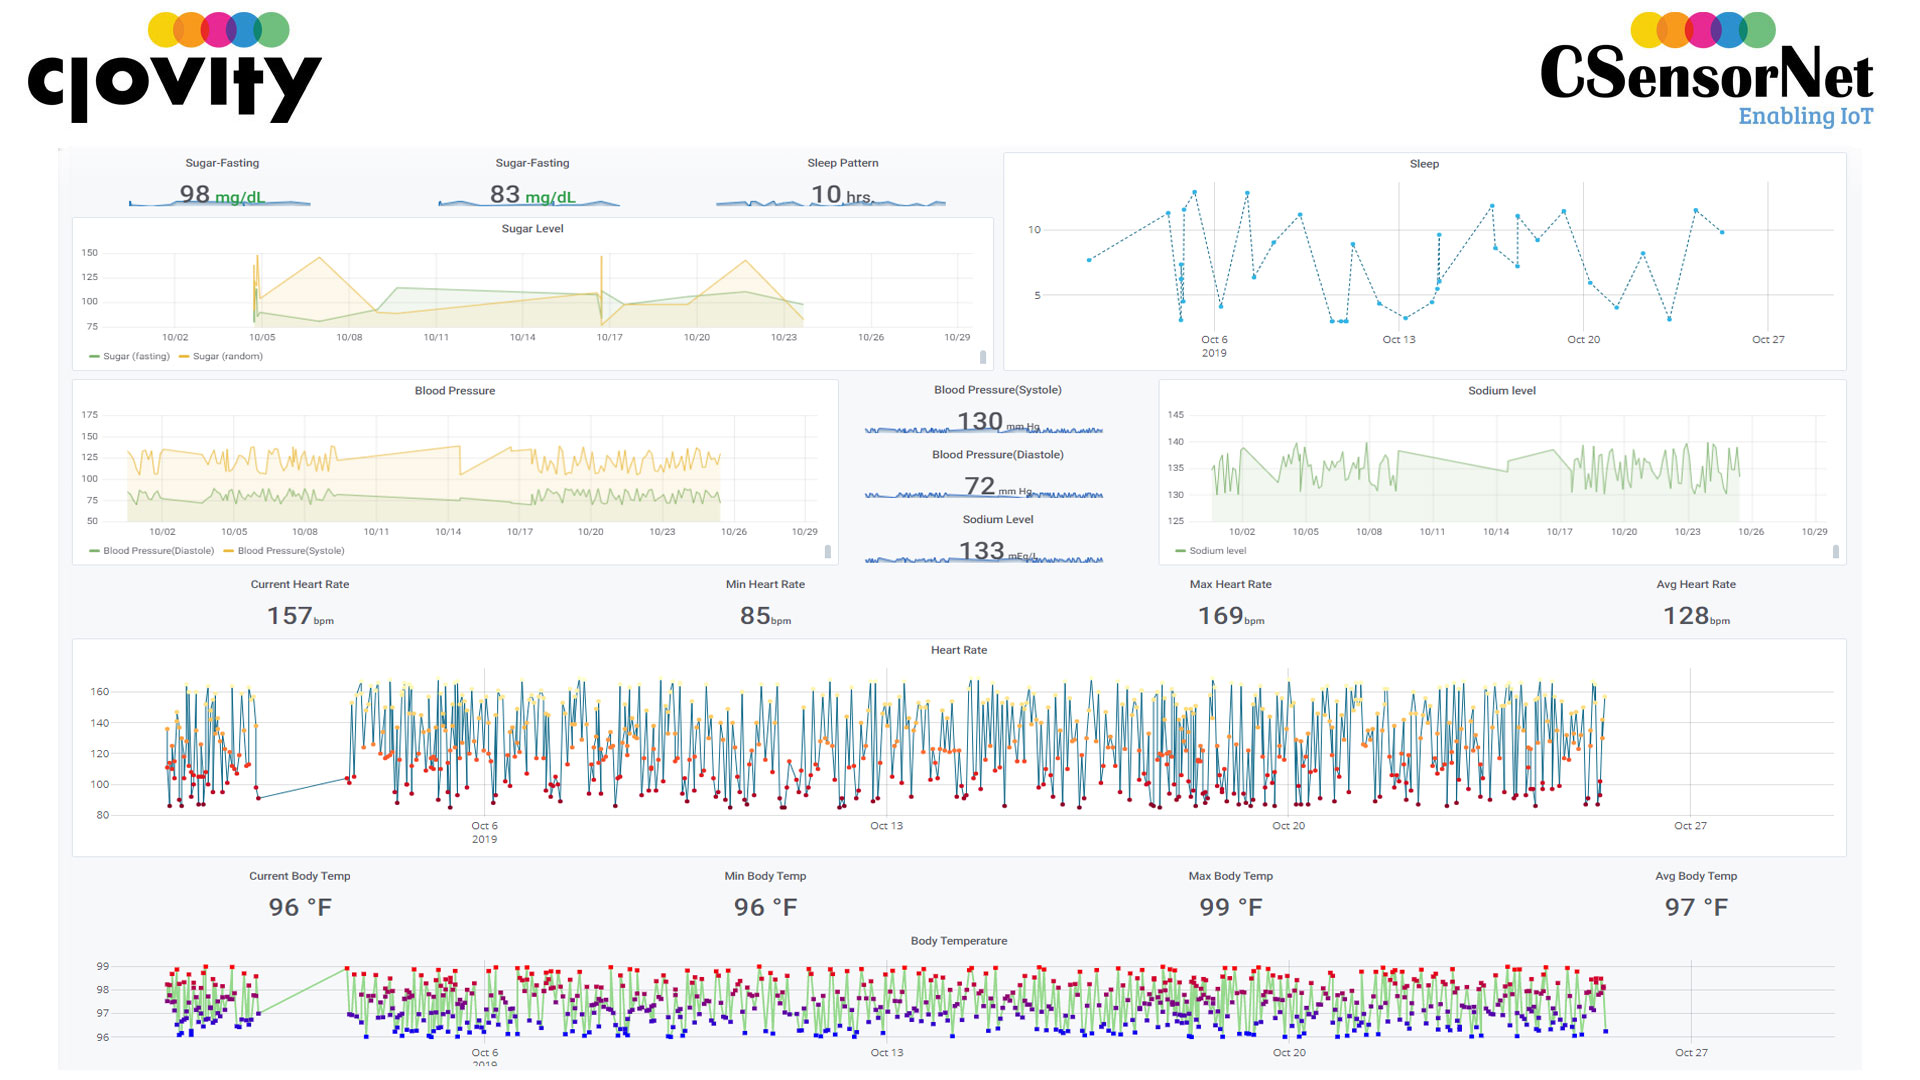Toggle the Sodium level legend series
Image resolution: width=1920 pixels, height=1080 pixels.
[1211, 551]
